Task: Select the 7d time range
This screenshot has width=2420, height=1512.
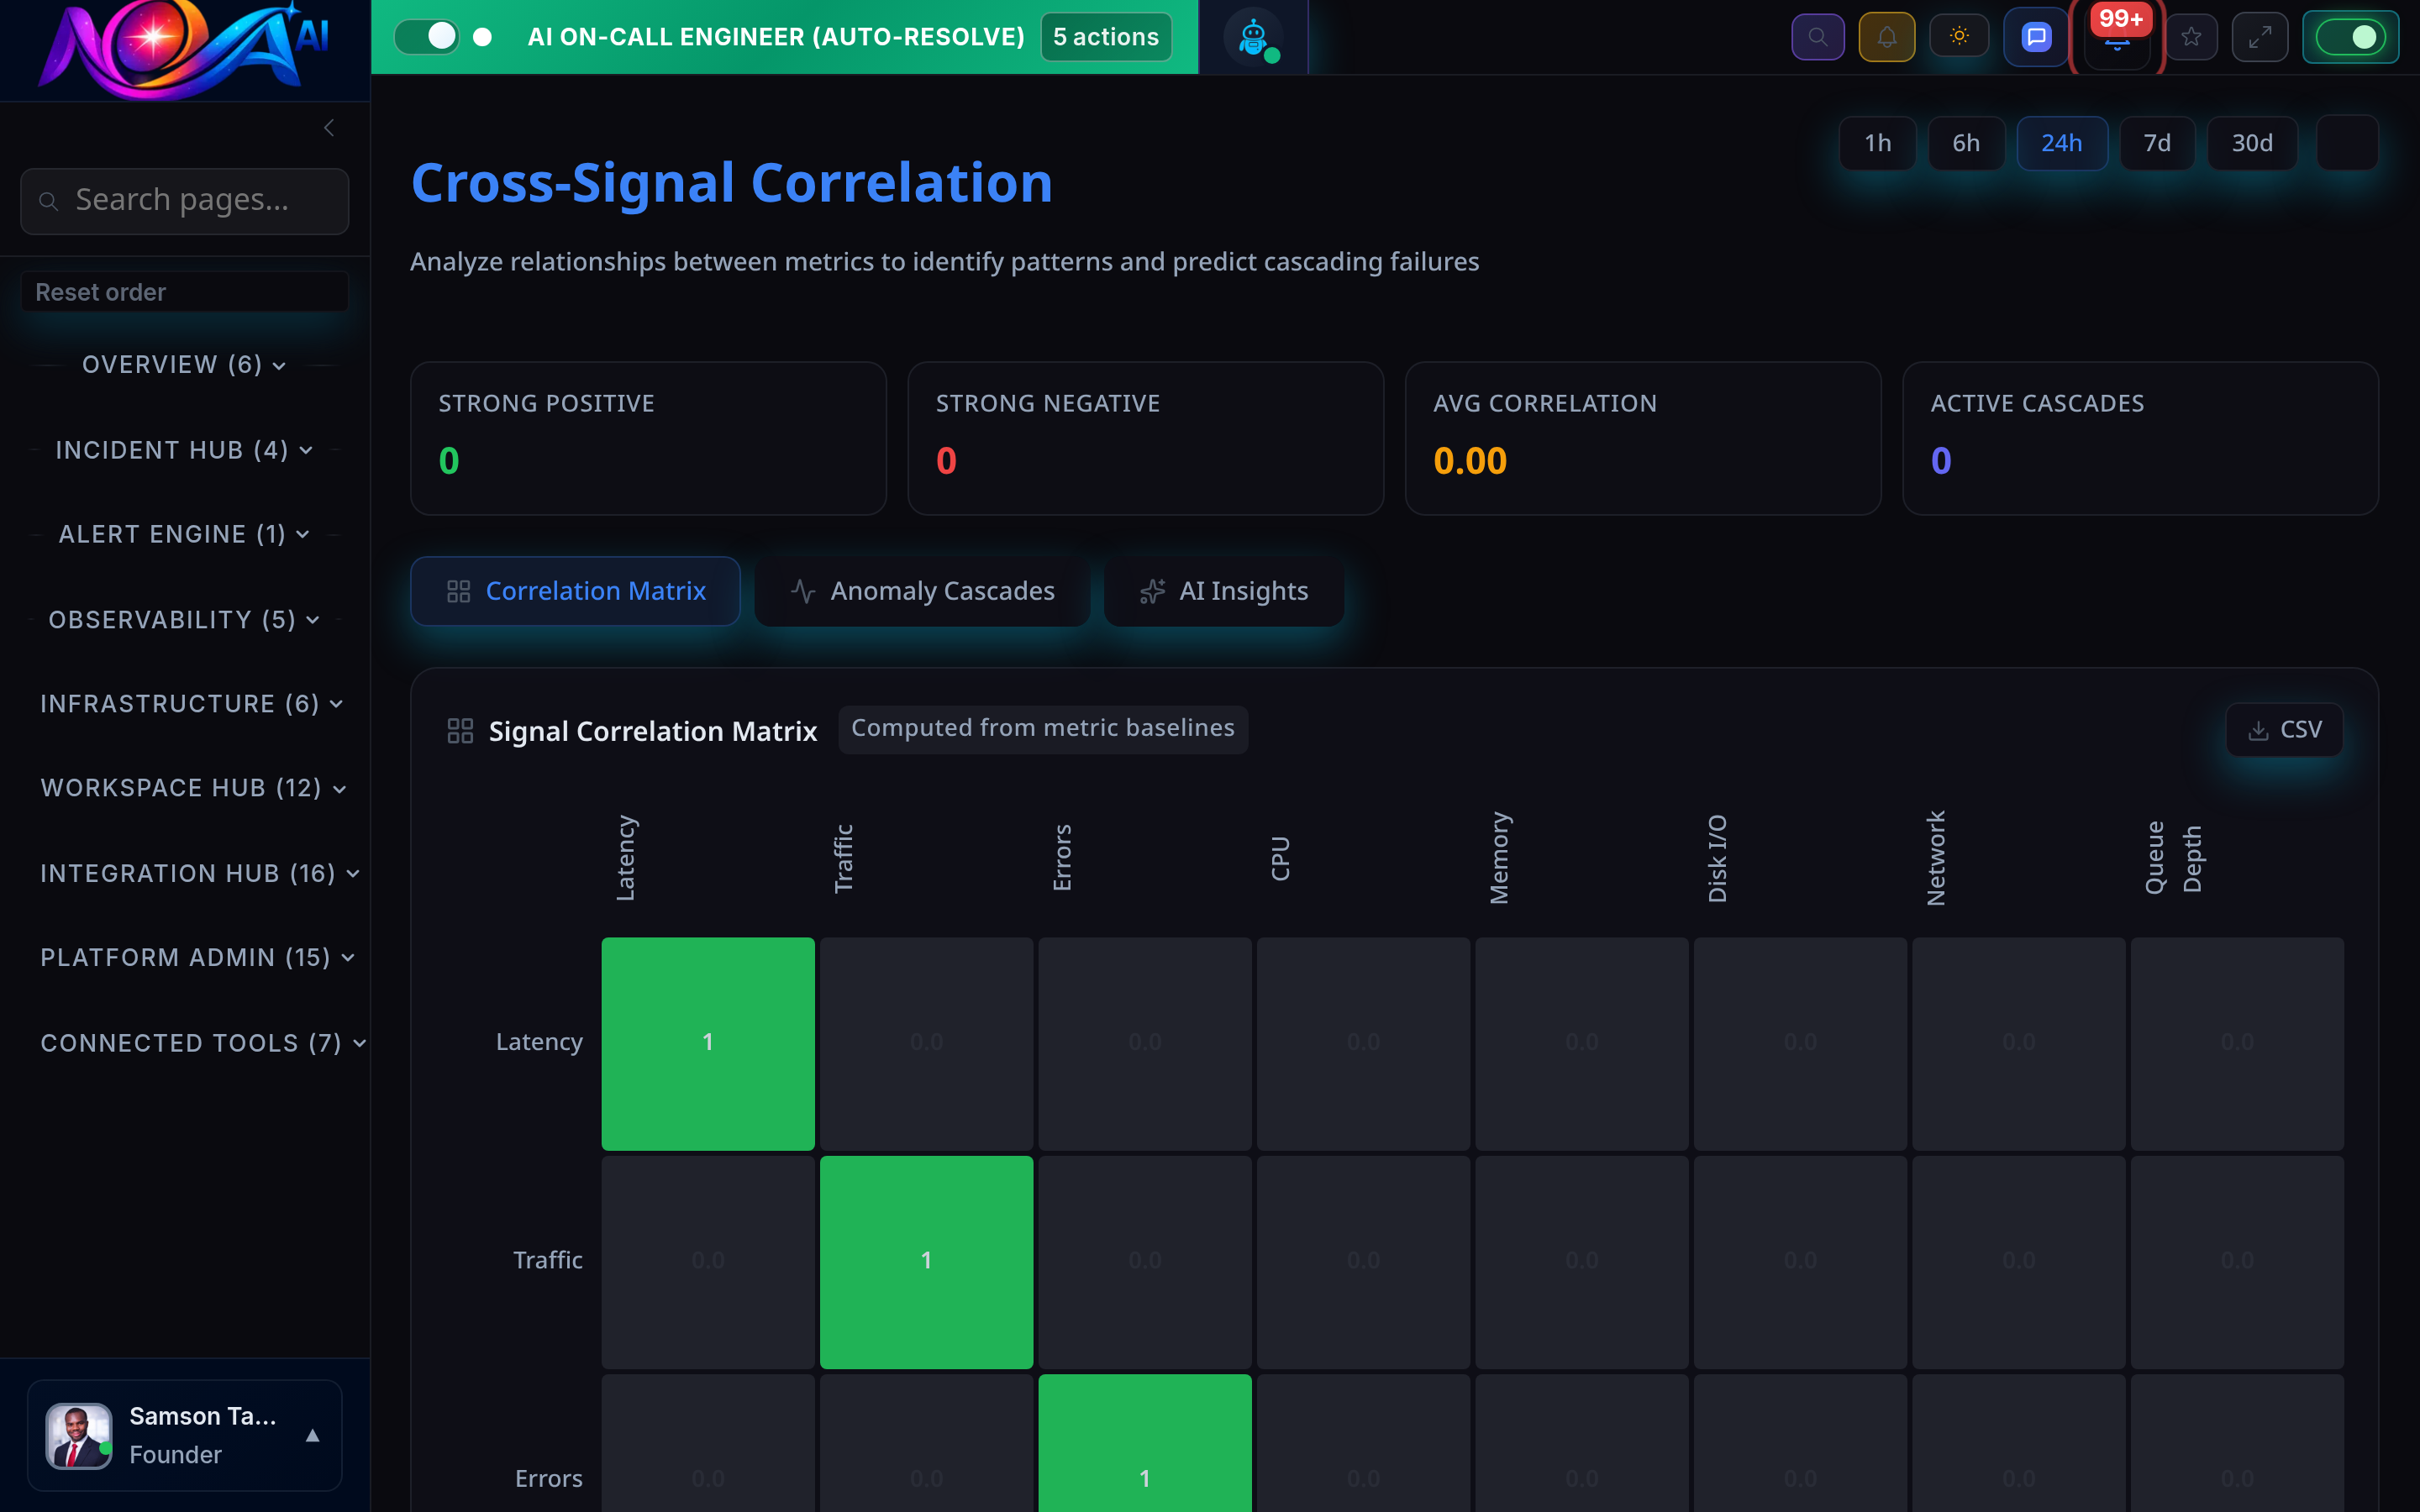Action: click(2157, 142)
